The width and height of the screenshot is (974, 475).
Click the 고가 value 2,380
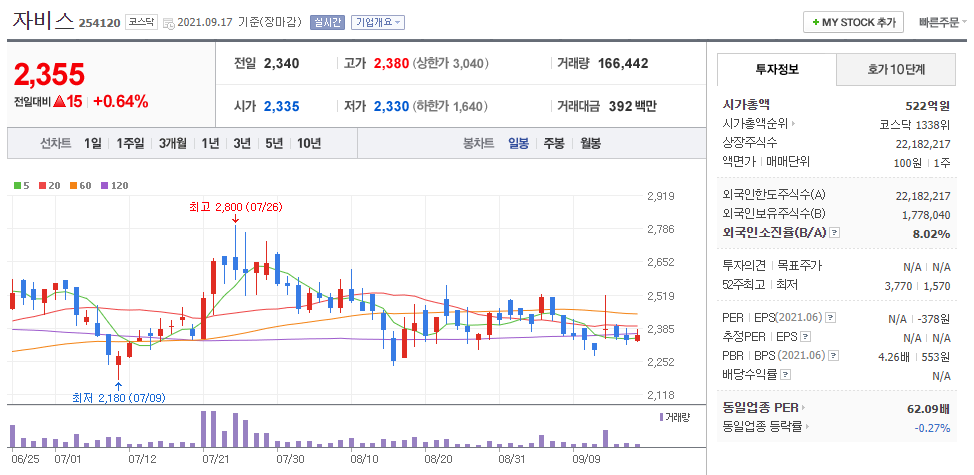click(x=391, y=63)
